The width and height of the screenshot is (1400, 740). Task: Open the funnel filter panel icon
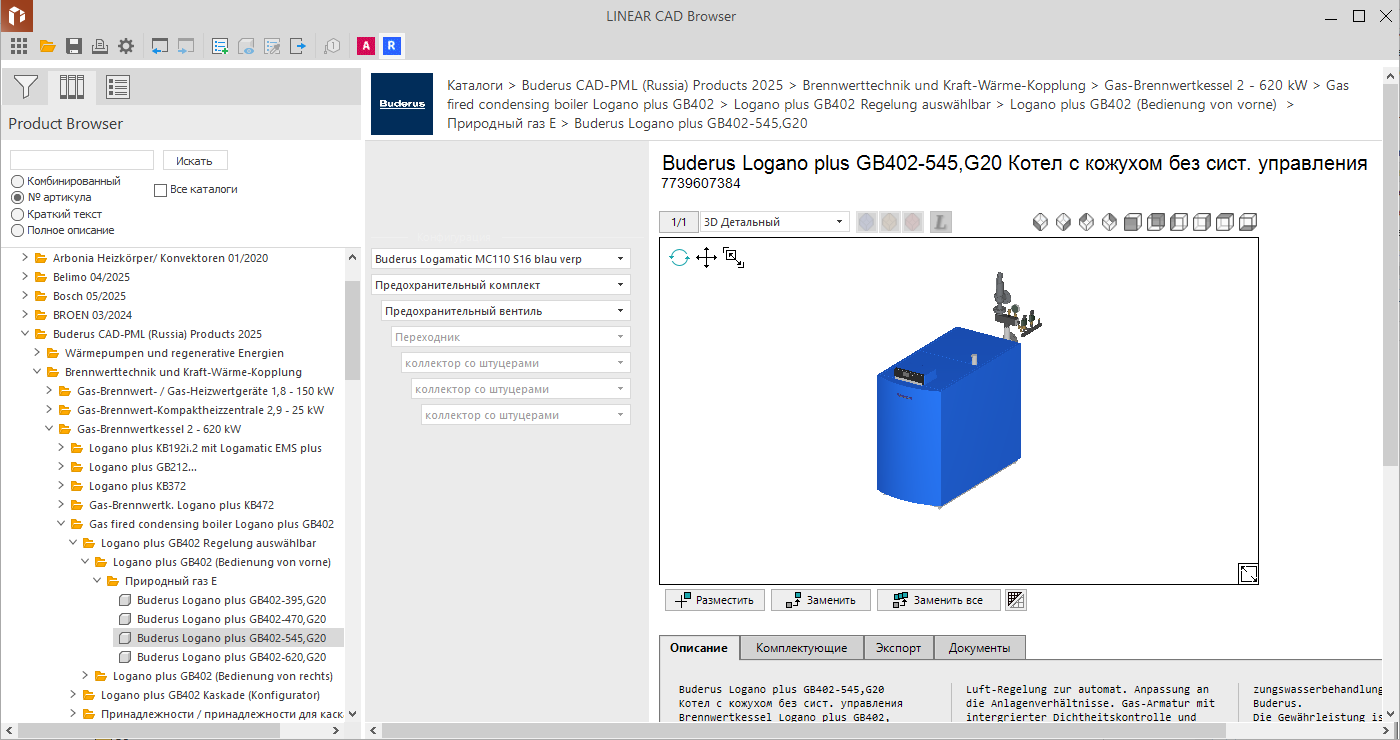tap(25, 88)
